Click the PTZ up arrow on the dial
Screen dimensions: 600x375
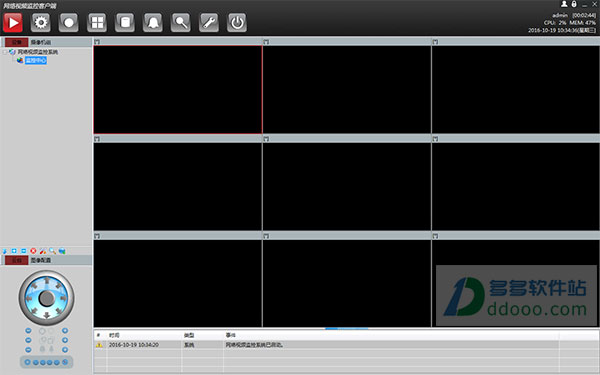coord(47,281)
